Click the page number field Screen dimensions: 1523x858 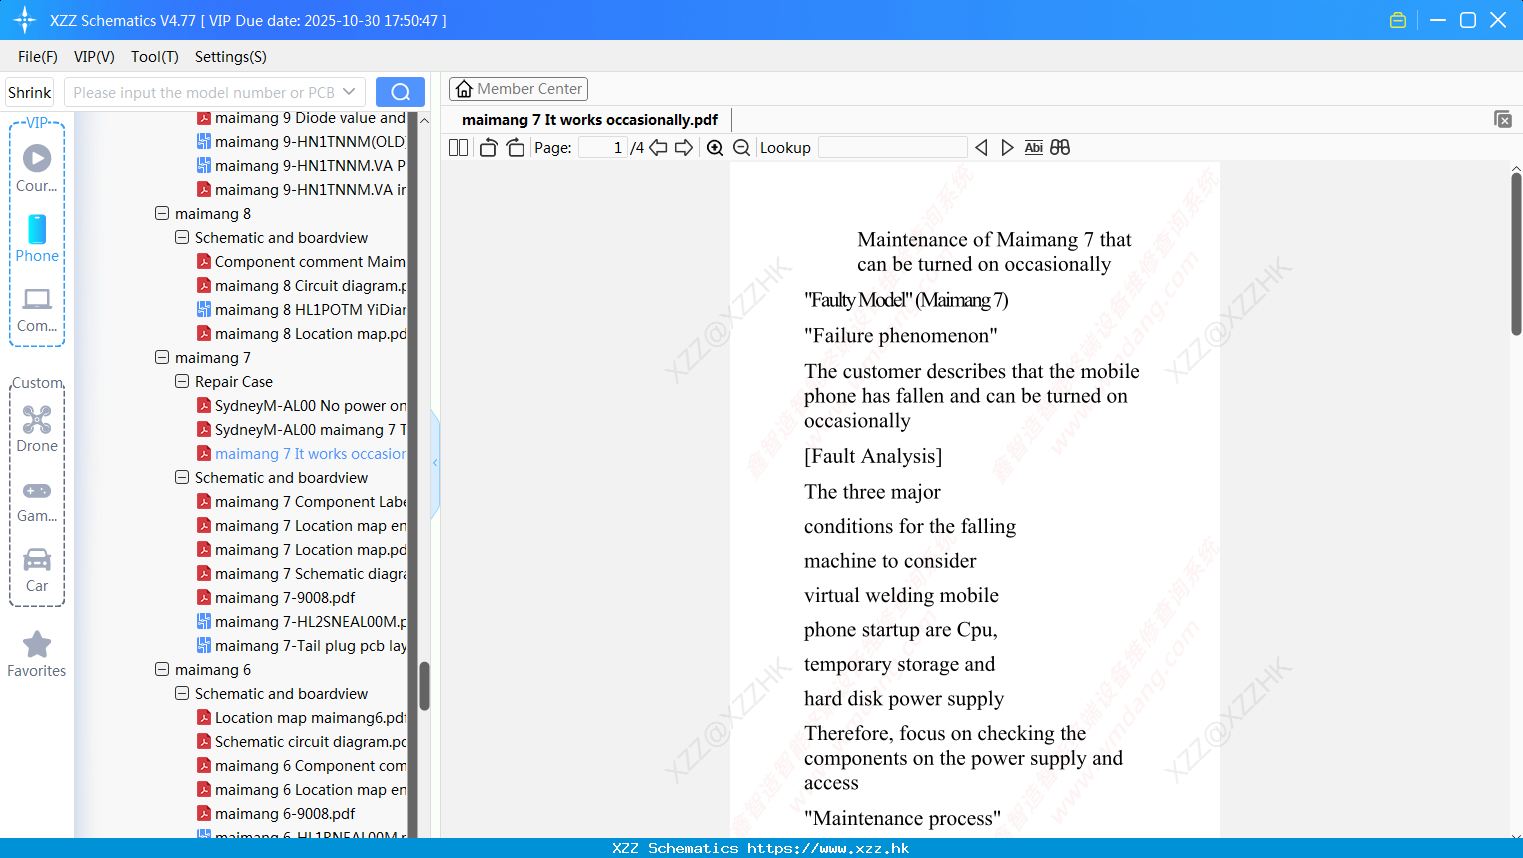coord(602,147)
